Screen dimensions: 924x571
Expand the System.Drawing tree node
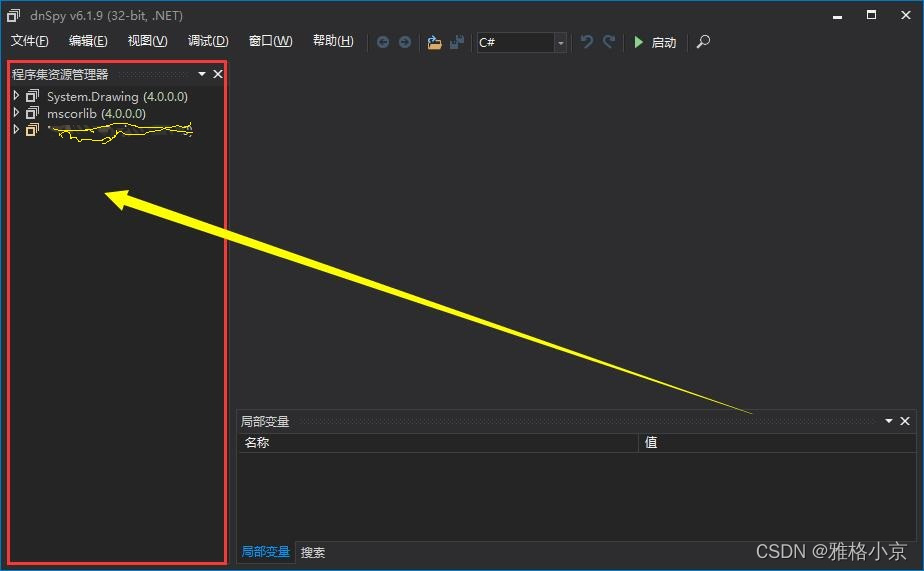point(16,95)
